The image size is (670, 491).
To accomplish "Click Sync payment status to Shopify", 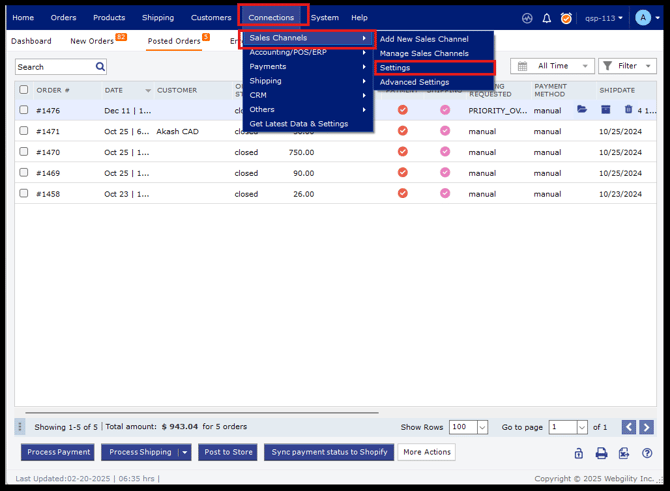I will tap(329, 452).
